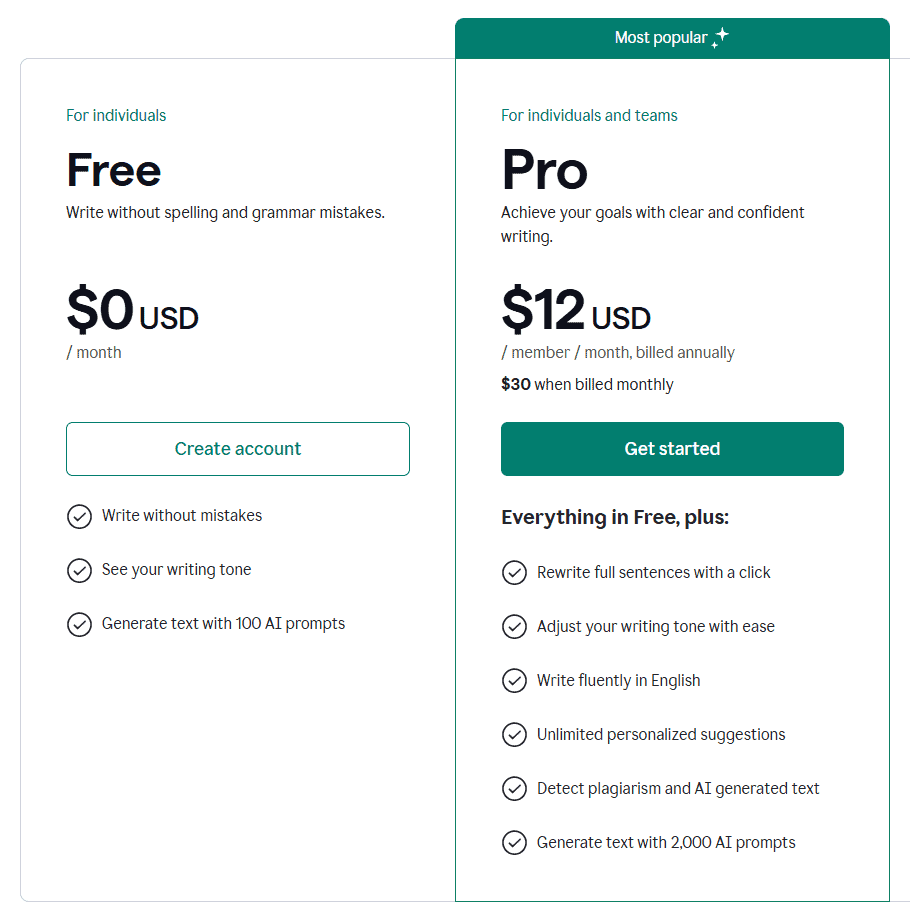Click checkmark icon for 100 AI prompts
This screenshot has height=923, width=910.
click(79, 624)
